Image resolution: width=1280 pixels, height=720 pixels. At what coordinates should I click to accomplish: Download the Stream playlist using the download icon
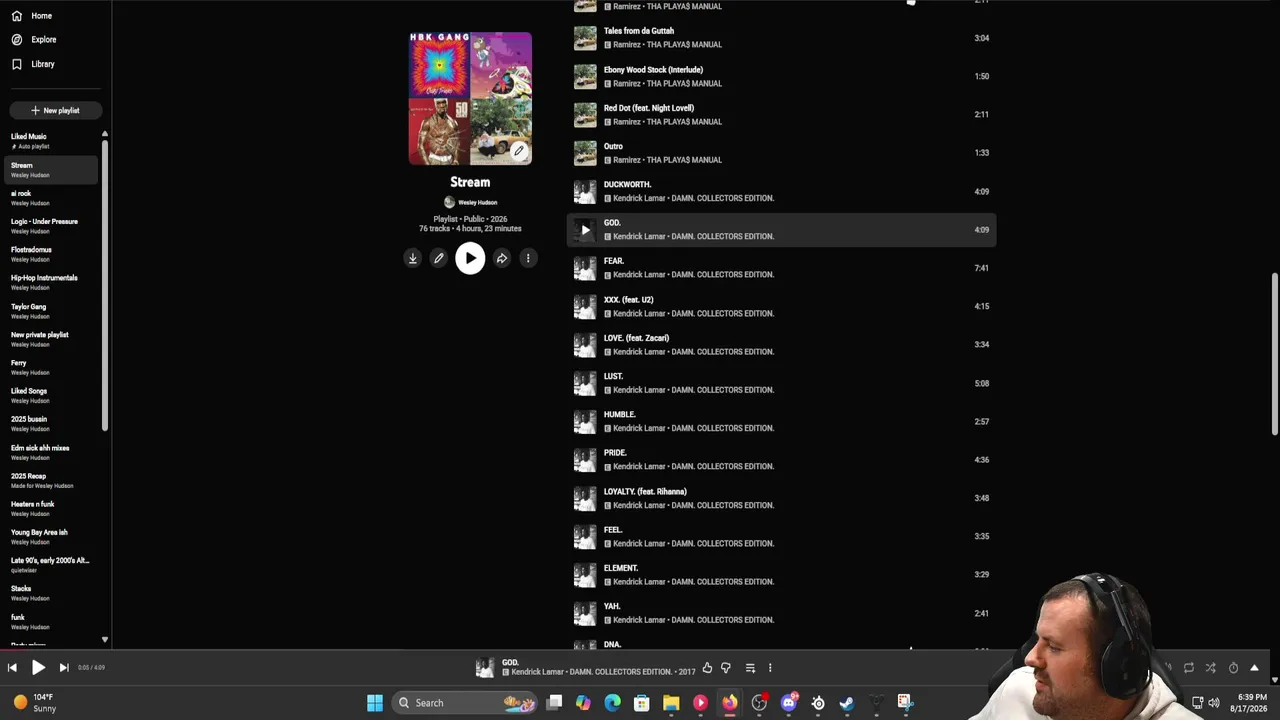(412, 258)
